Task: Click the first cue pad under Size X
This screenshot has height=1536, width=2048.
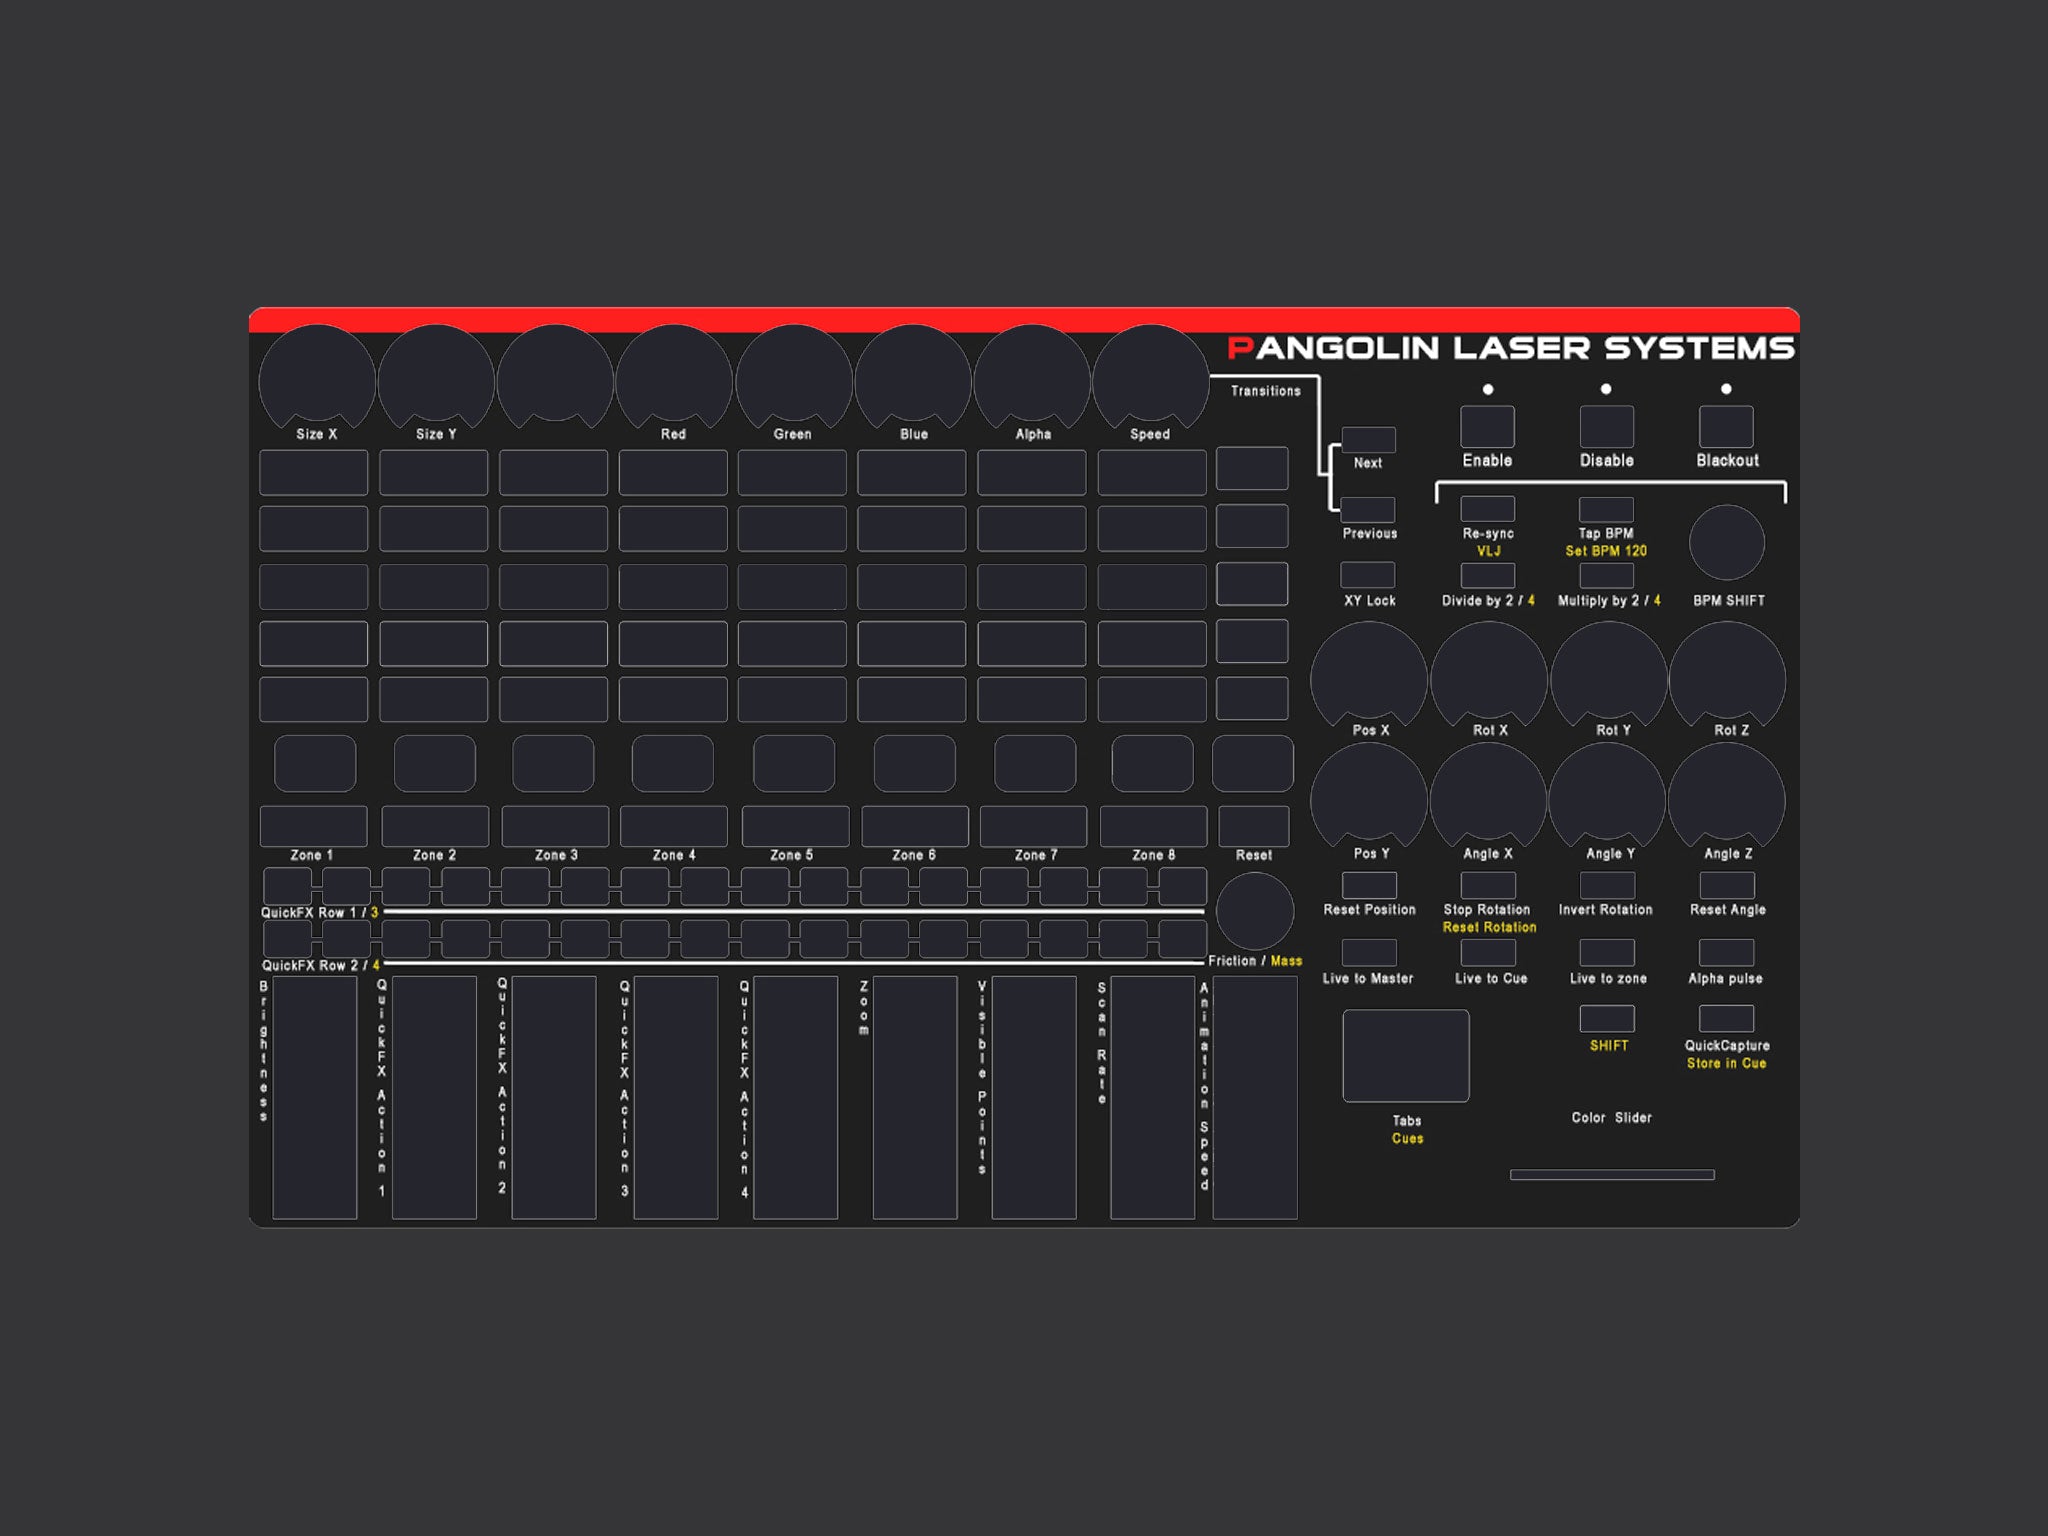Action: coord(314,472)
